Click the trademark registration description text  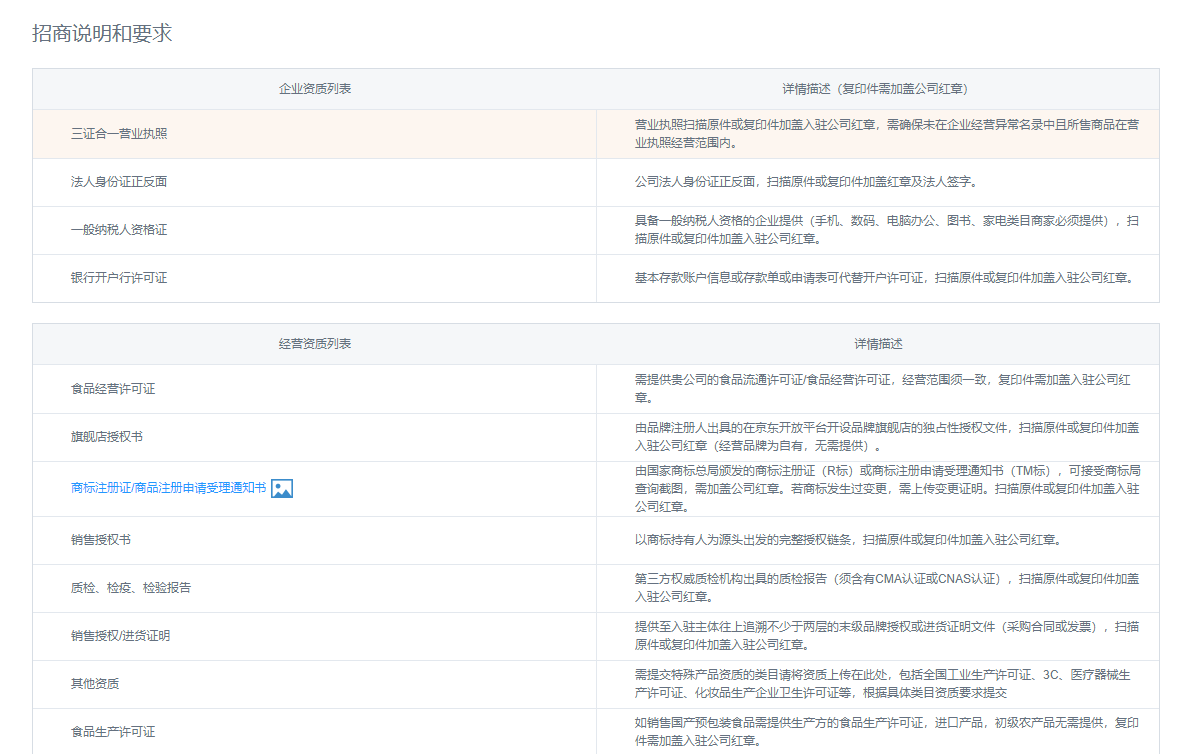(x=887, y=489)
